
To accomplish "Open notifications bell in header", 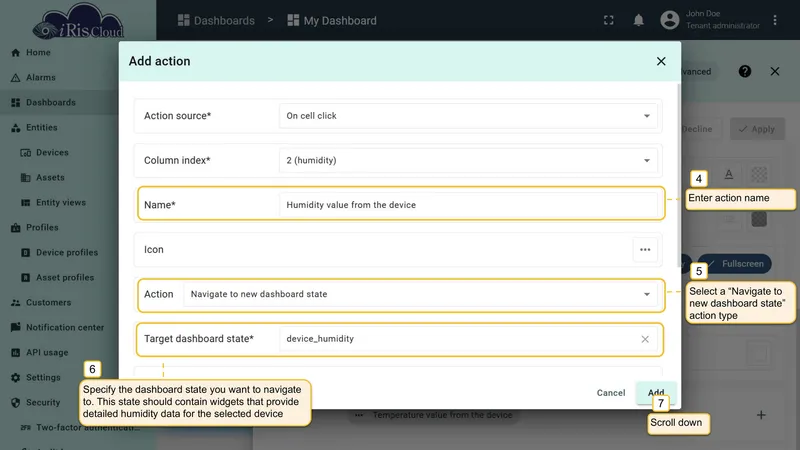I will pyautogui.click(x=638, y=20).
